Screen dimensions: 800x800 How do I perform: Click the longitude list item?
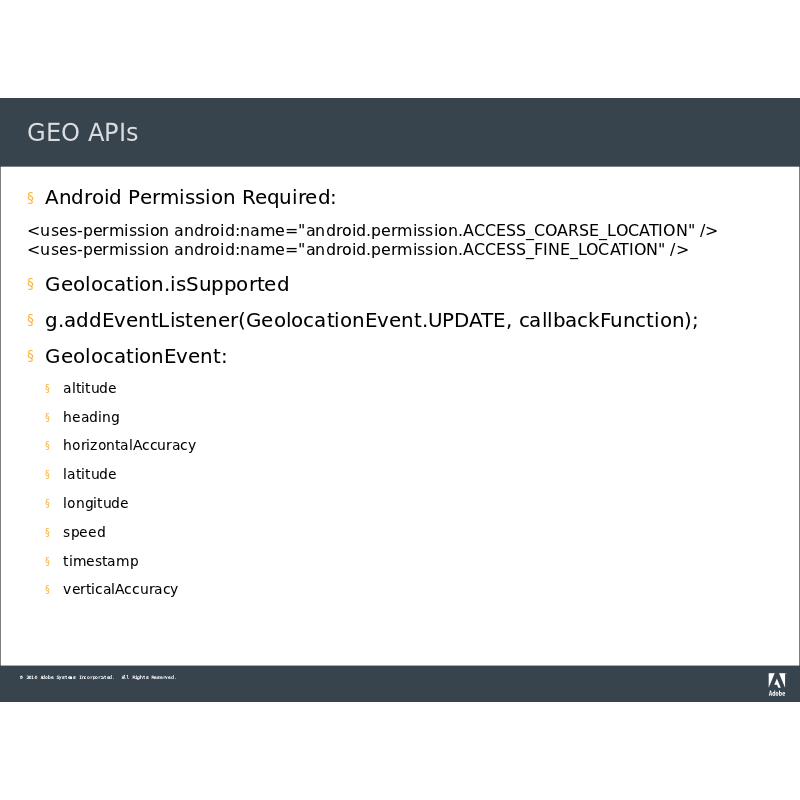pos(95,504)
